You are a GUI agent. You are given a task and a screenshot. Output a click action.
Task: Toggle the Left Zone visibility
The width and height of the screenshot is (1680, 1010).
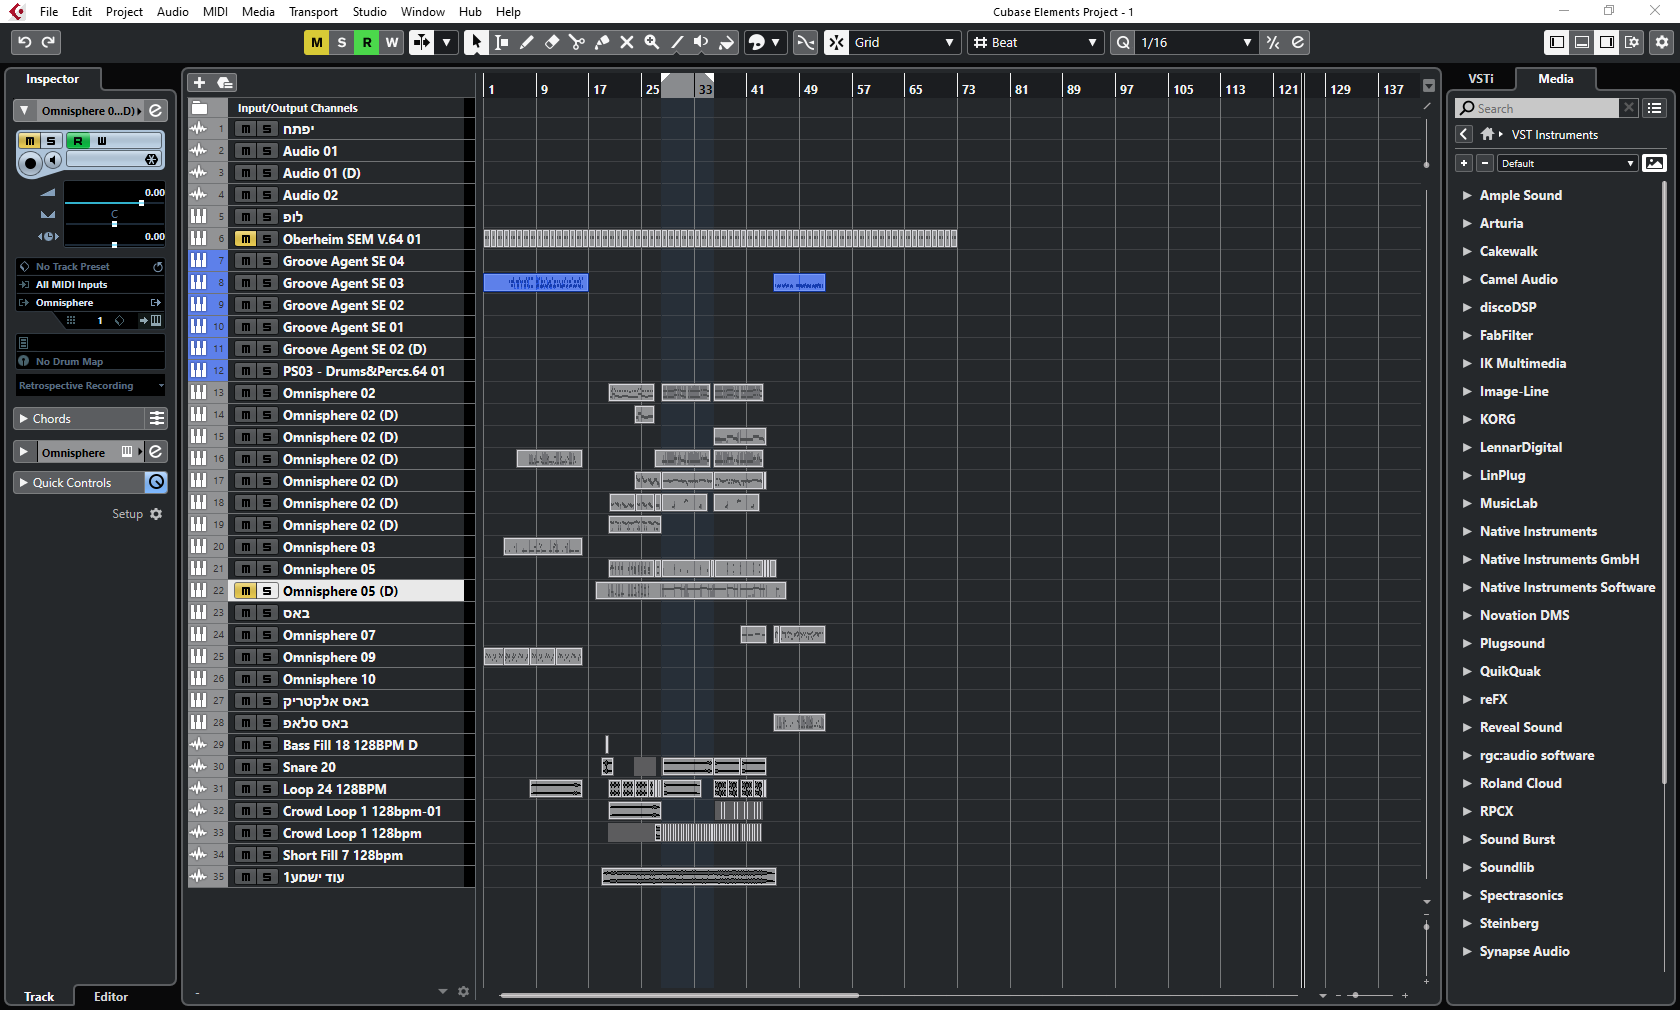(x=1557, y=42)
